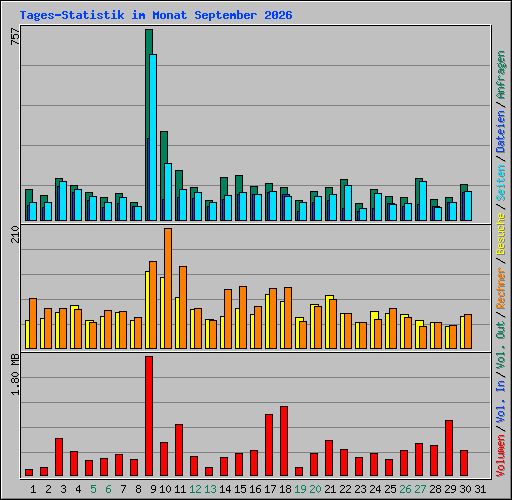
Task: Click the red Volumen bar on day 18
Action: [284, 441]
